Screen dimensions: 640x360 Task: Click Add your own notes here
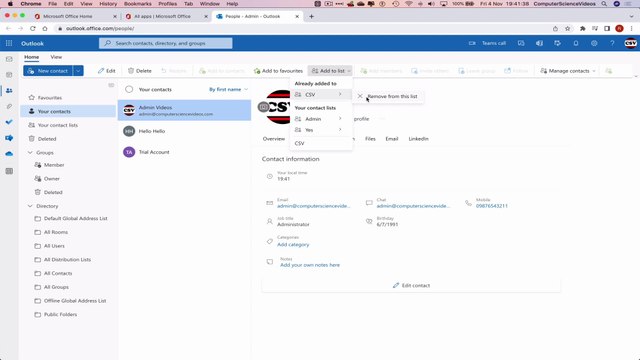(310, 265)
